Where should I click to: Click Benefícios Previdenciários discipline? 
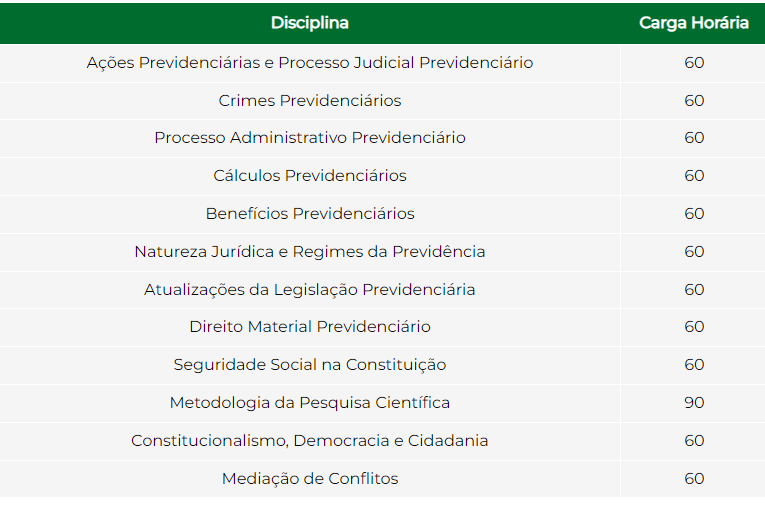[310, 214]
